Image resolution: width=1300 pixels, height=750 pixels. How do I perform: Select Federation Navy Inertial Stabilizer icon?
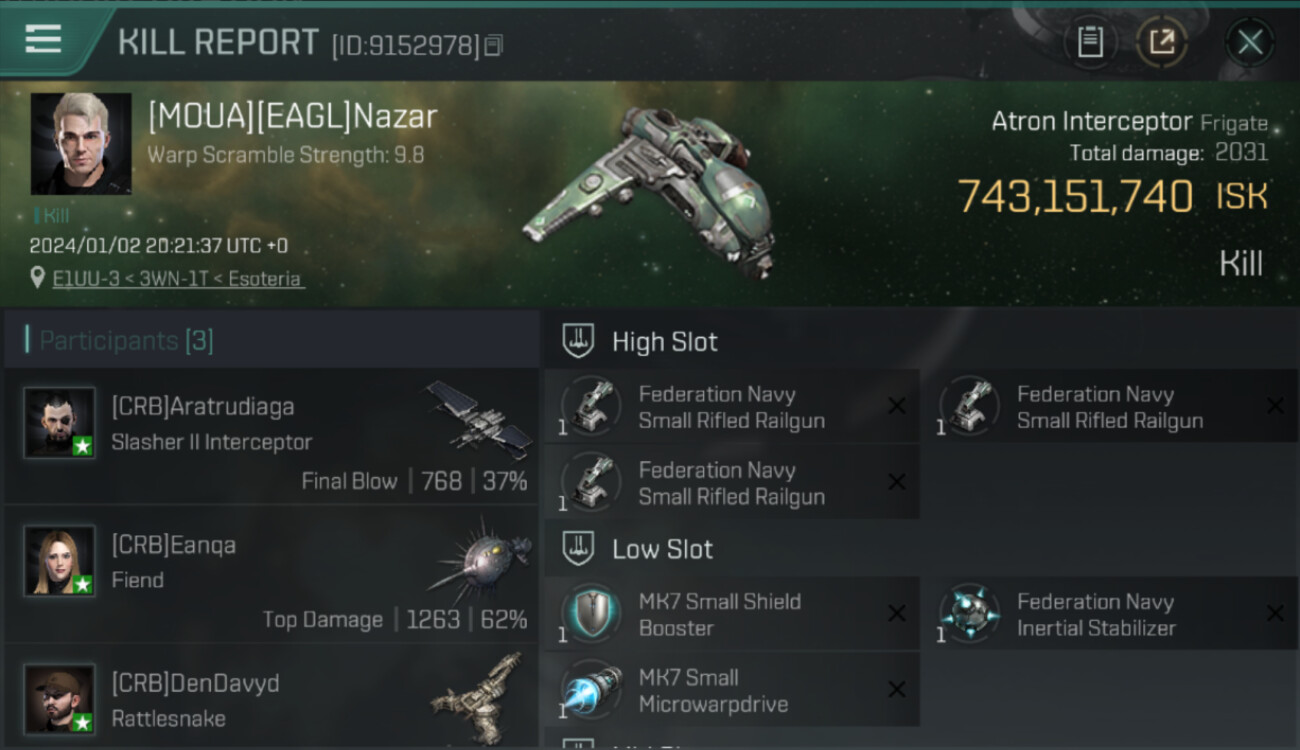tap(969, 613)
